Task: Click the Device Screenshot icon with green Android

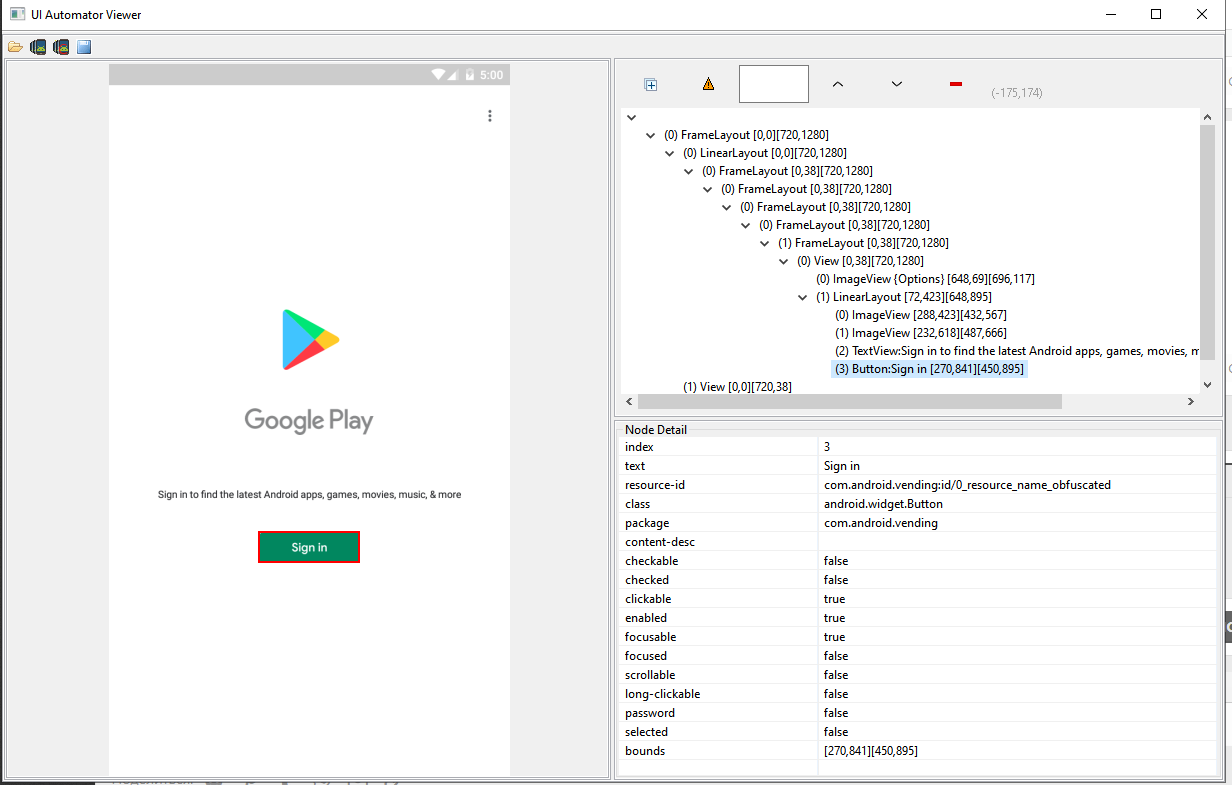Action: (38, 47)
